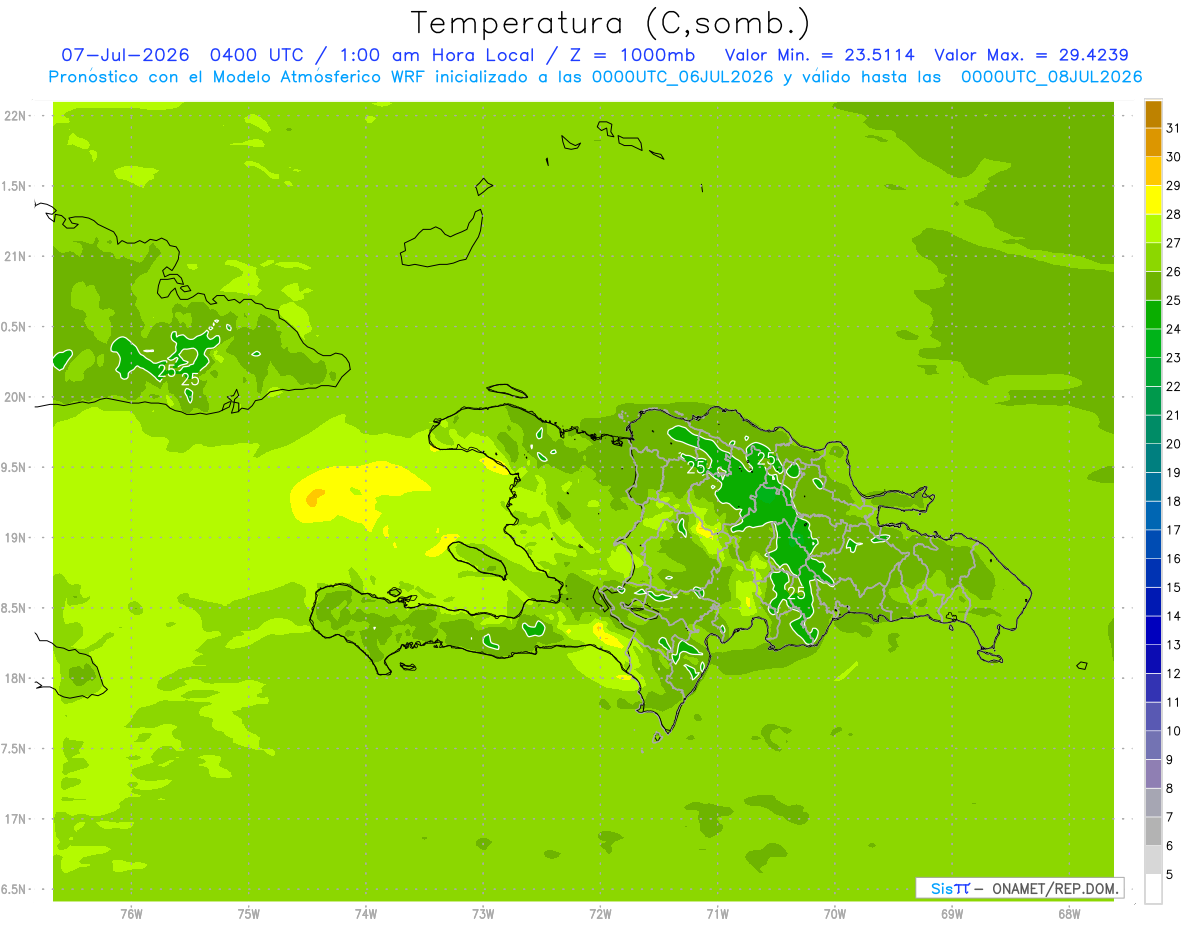Select initialization time "0000UTC_06JUL2026"
Viewport: 1200px width, 927px height.
tap(683, 77)
